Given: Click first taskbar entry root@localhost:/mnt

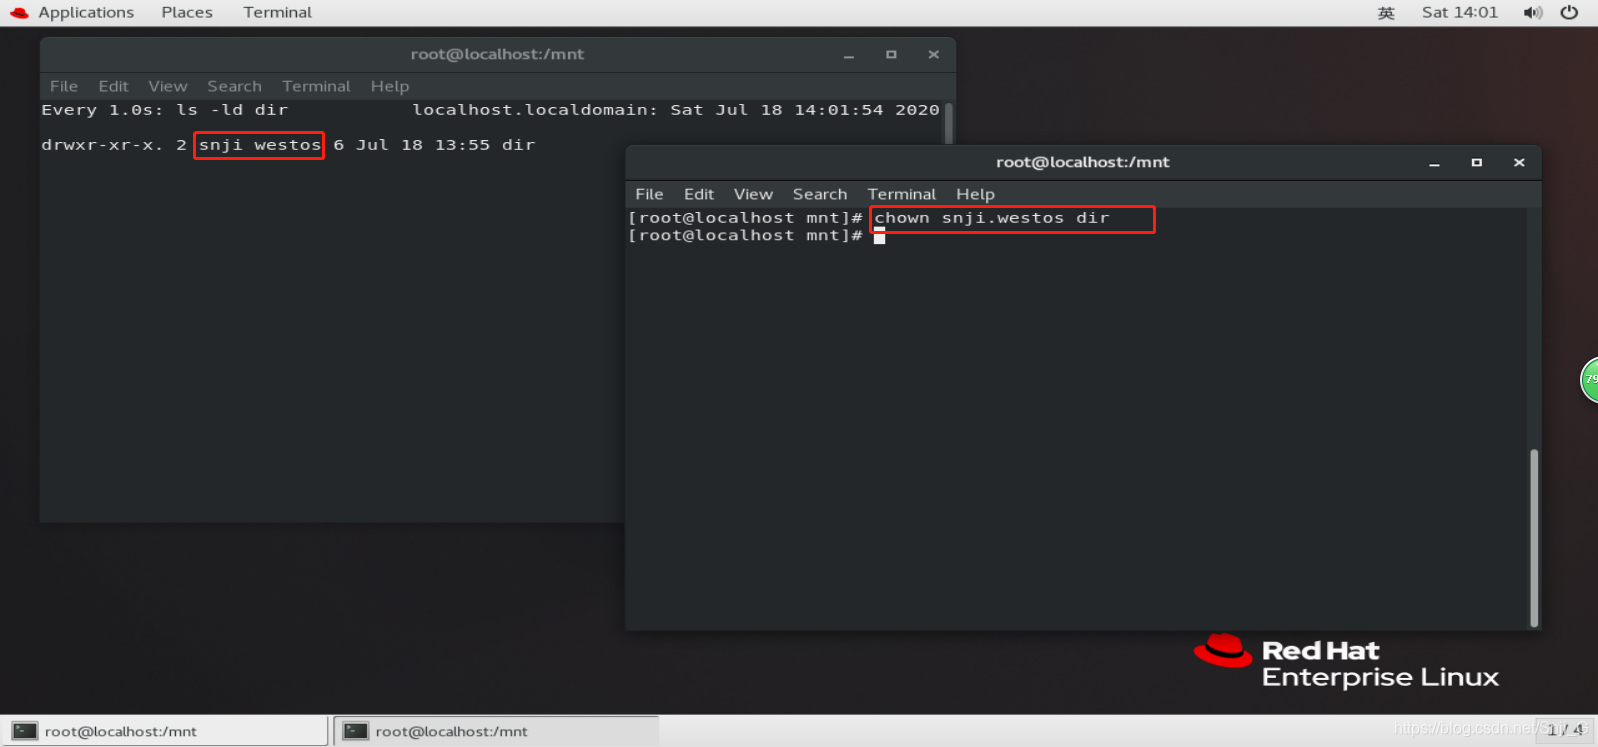Looking at the screenshot, I should [164, 731].
